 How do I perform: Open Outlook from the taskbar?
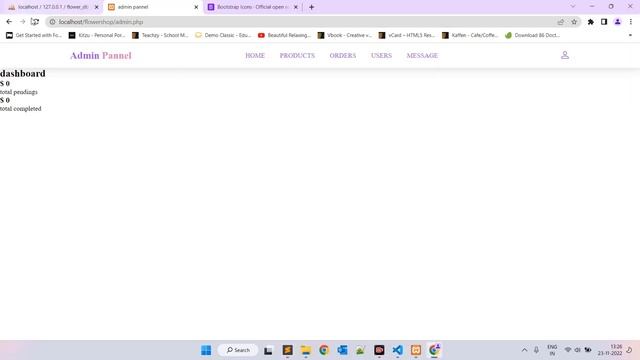click(342, 350)
